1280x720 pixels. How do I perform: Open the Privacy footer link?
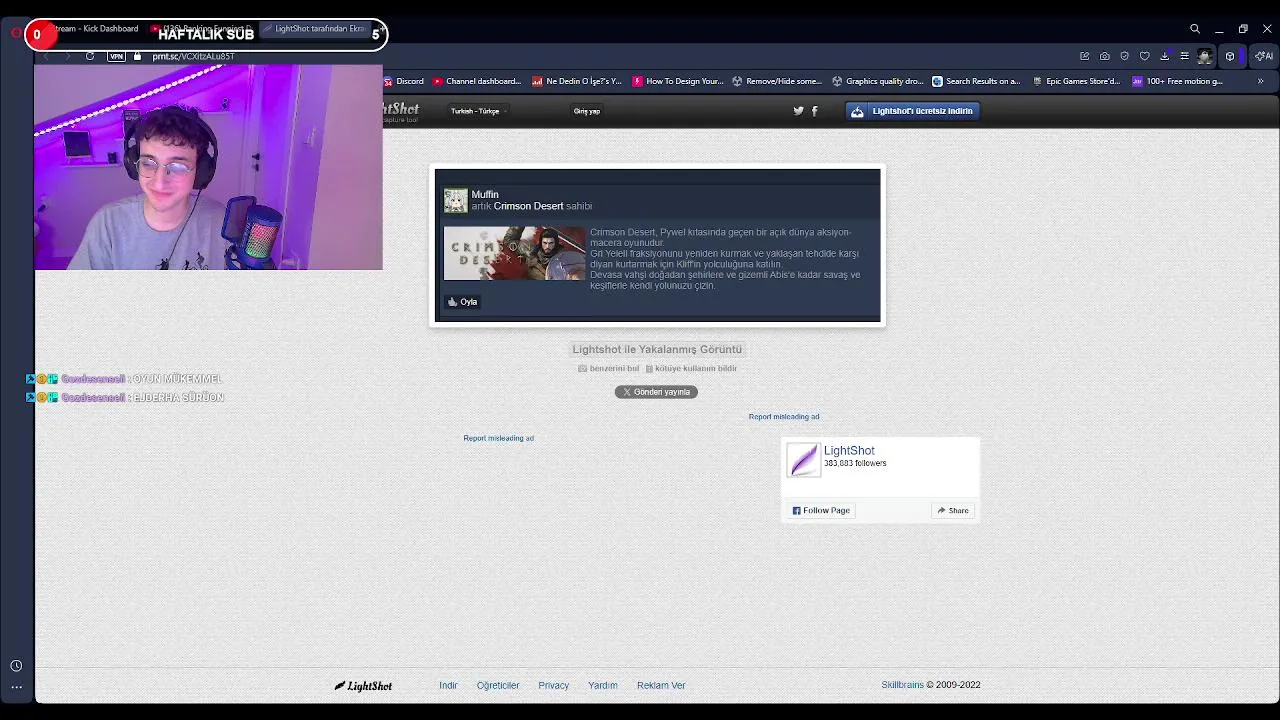[553, 686]
